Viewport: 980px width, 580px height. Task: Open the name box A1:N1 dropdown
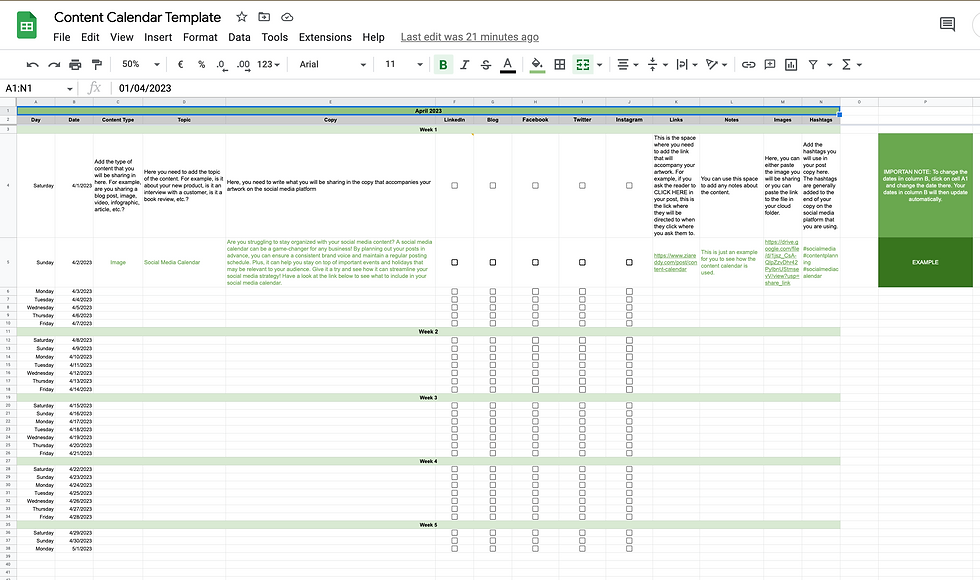(69, 89)
